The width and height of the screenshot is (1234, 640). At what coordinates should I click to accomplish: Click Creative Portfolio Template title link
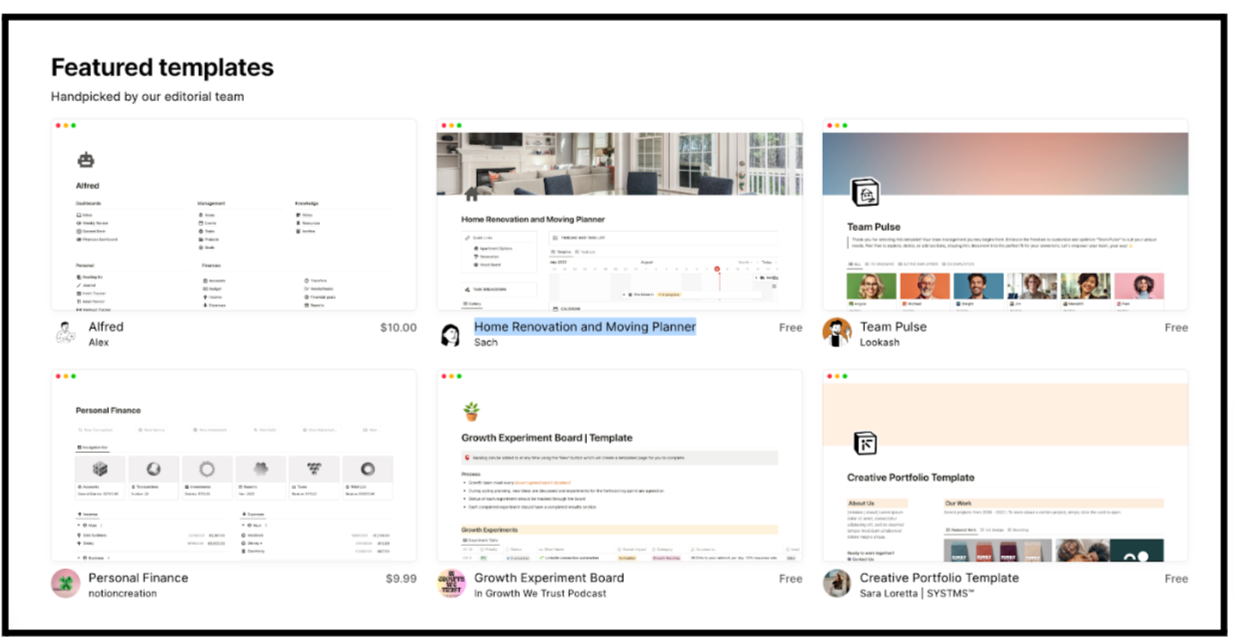939,578
